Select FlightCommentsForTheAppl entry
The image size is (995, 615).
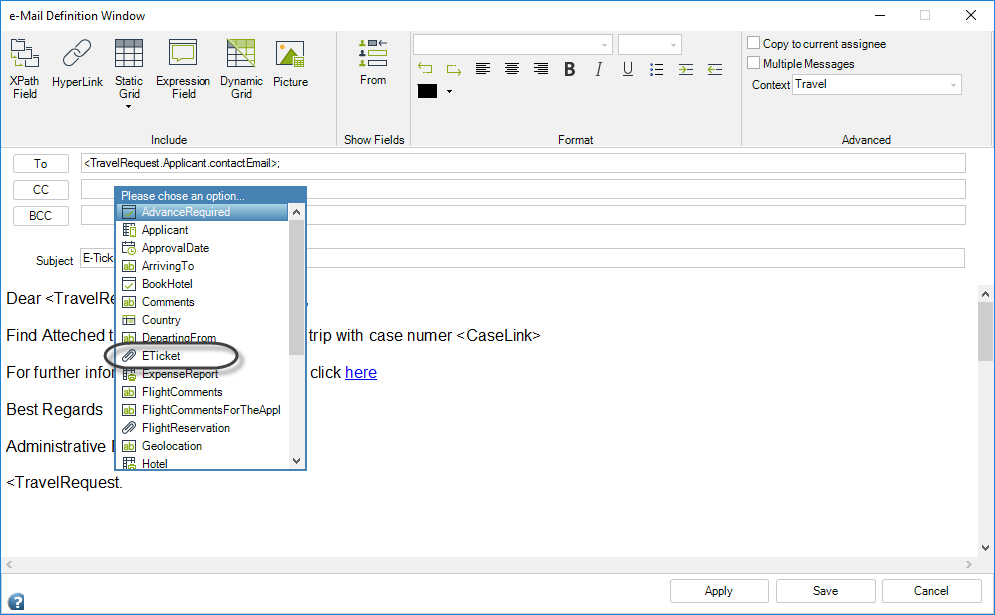(202, 410)
